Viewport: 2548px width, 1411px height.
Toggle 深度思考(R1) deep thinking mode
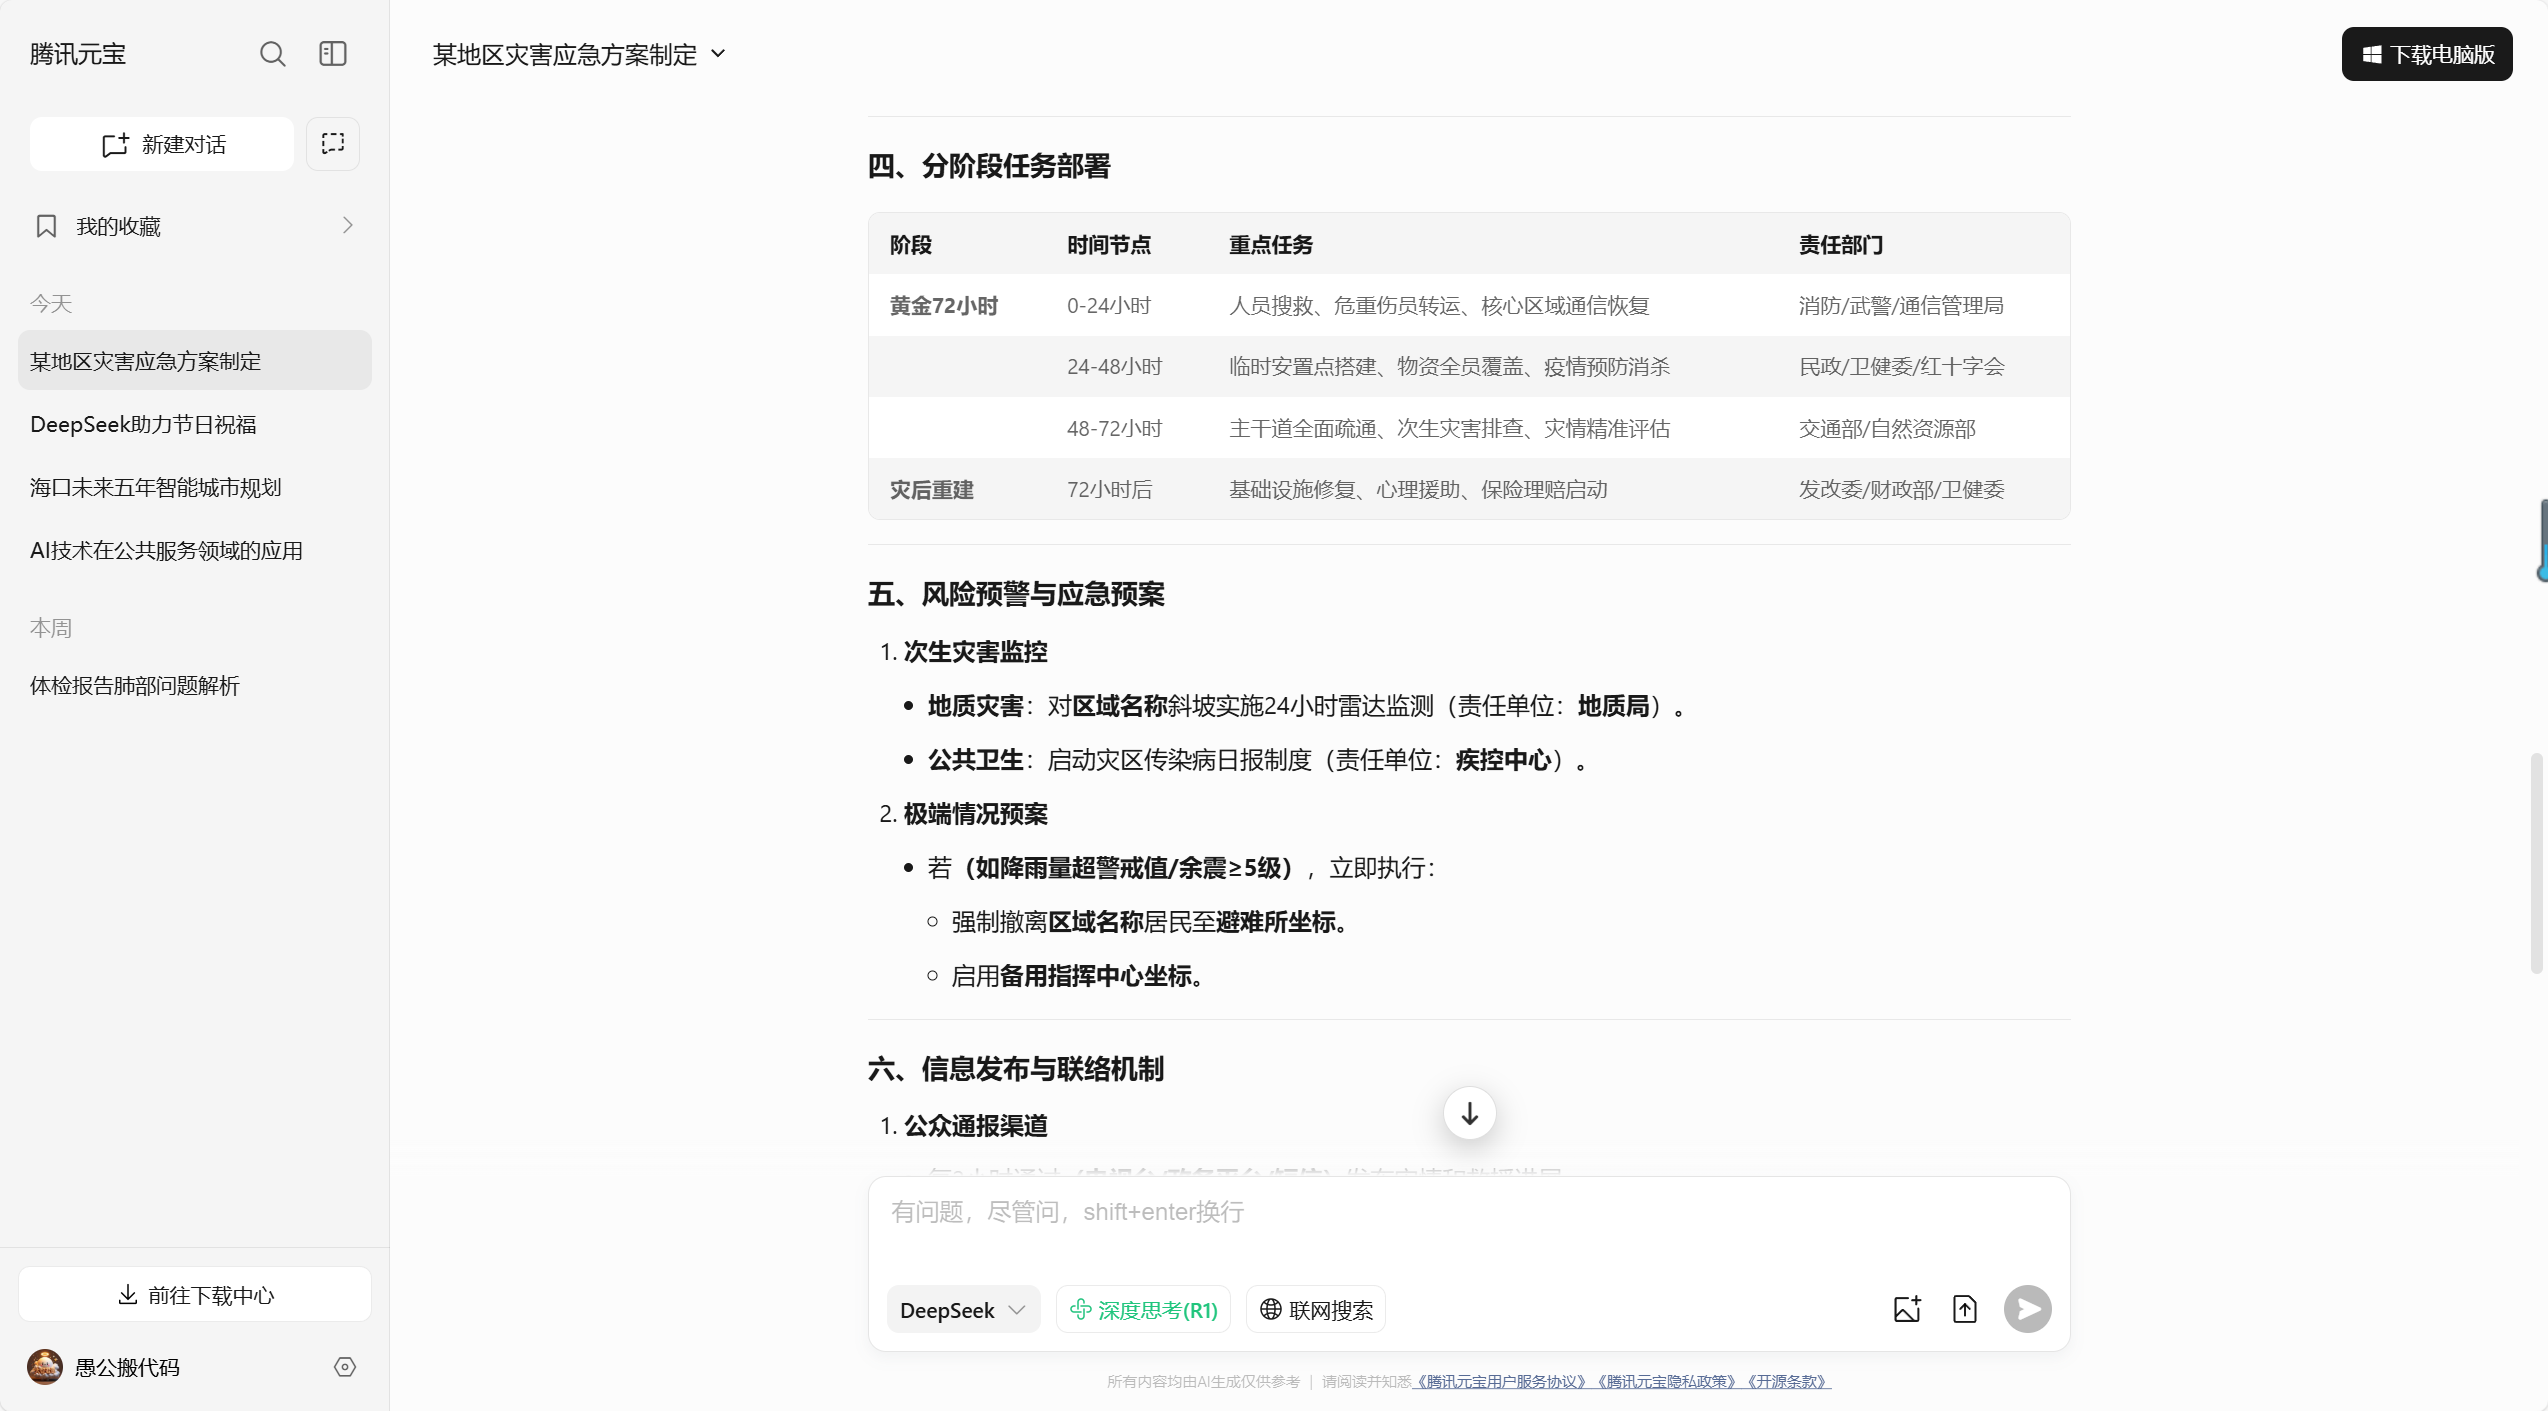click(1143, 1310)
